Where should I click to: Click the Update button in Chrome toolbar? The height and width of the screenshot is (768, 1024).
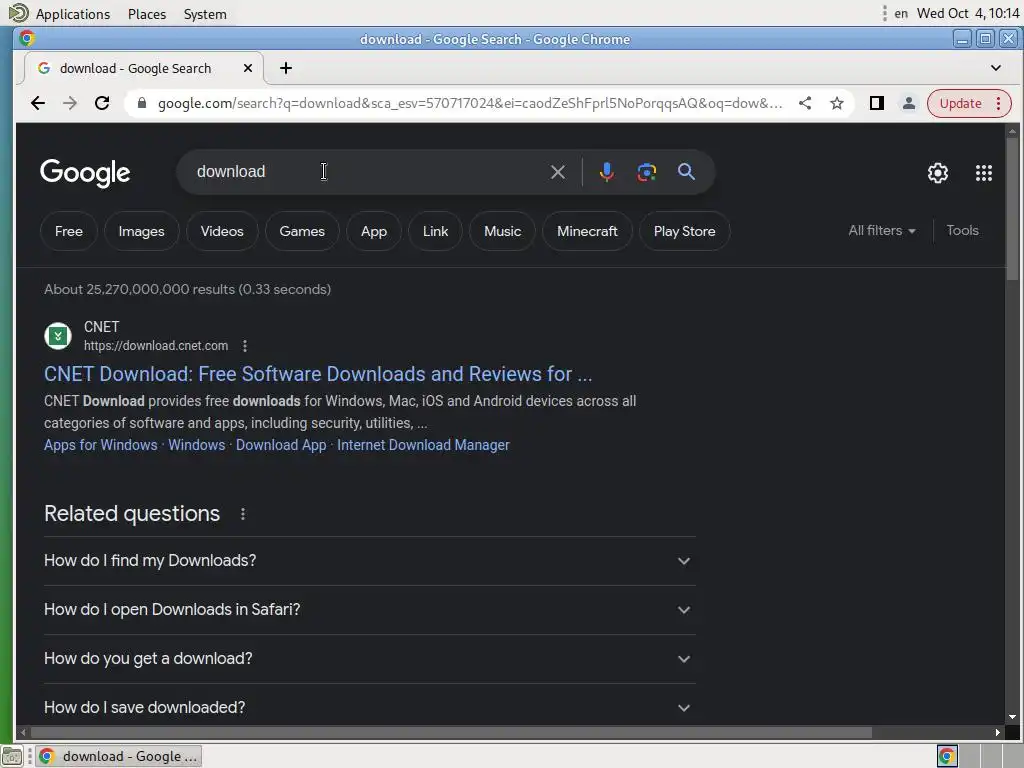pos(969,103)
